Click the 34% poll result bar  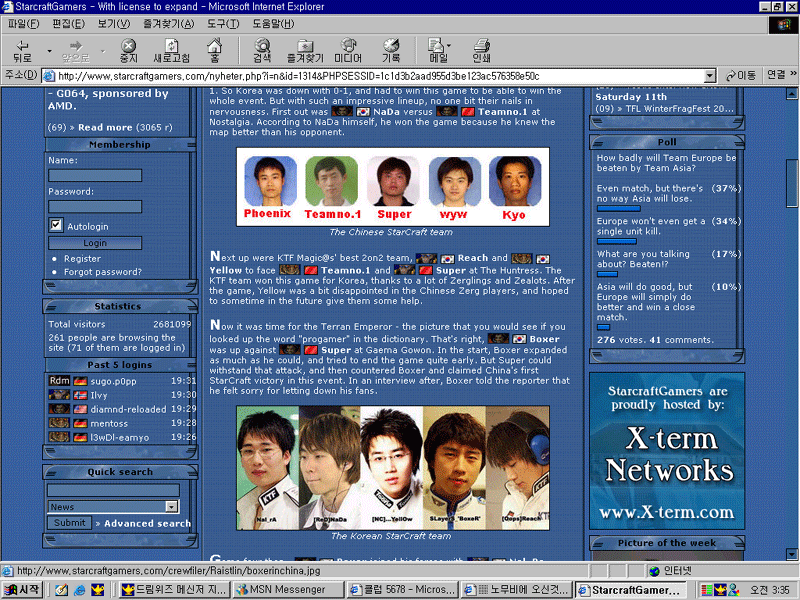(616, 241)
